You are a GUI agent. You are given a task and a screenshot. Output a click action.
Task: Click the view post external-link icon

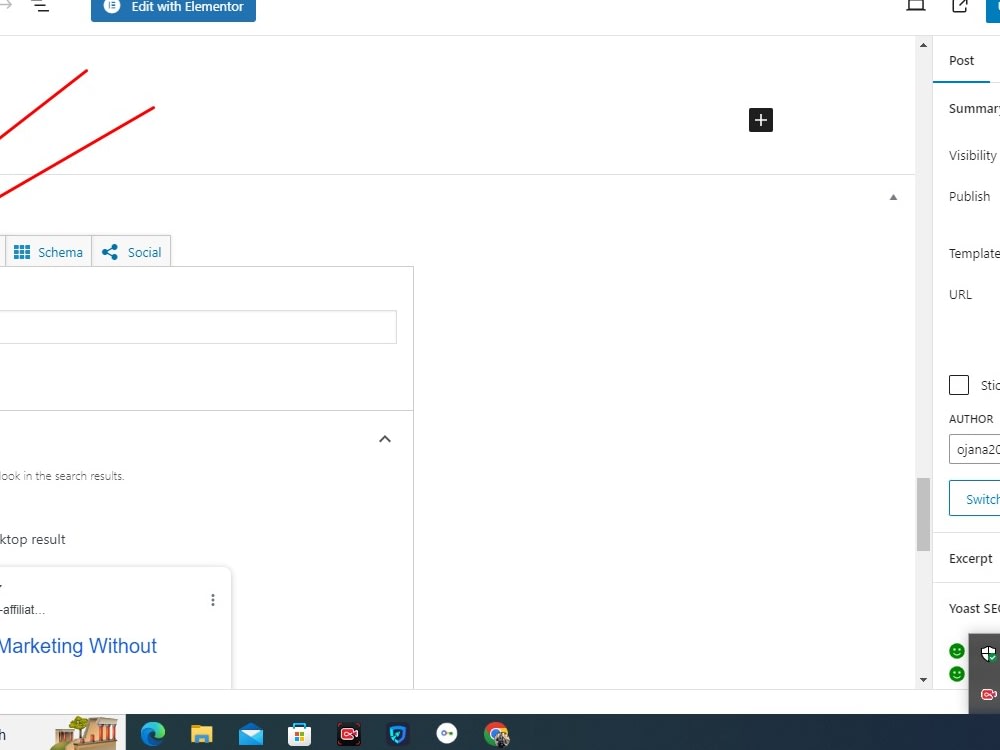click(959, 6)
